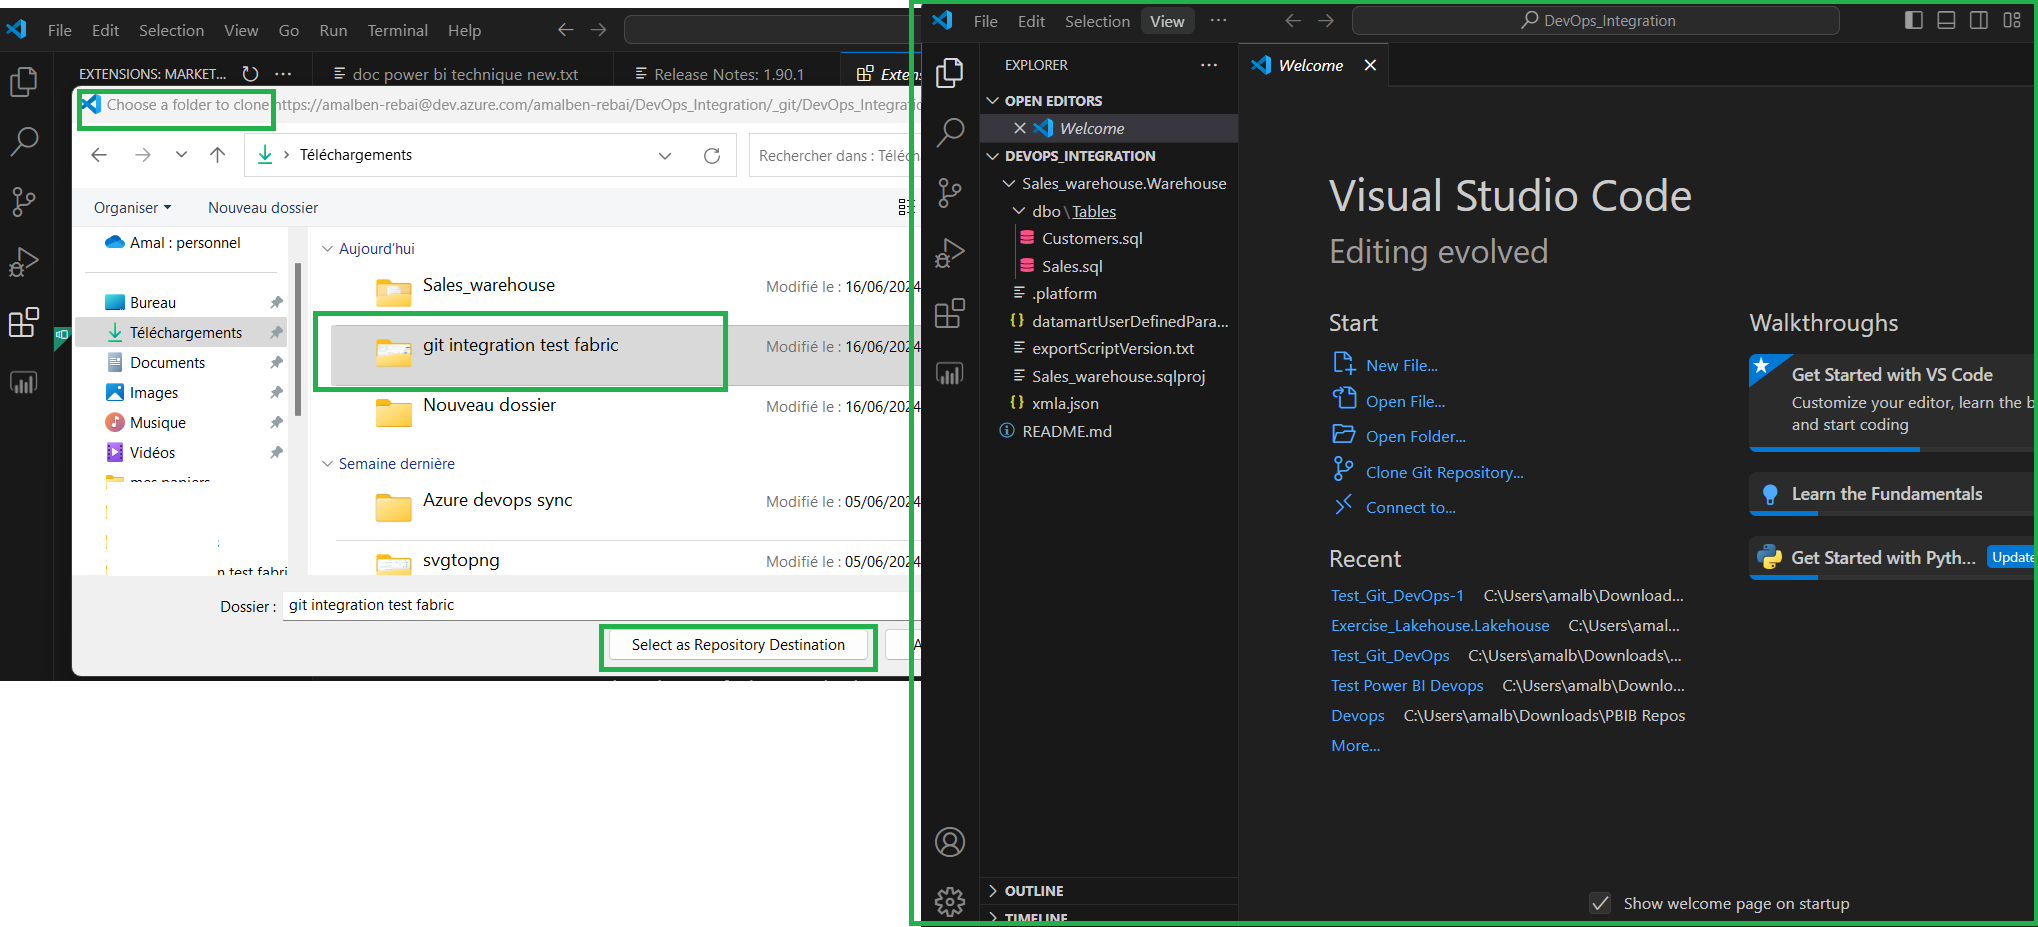Open Explorer panel more actions ellipsis

pyautogui.click(x=1209, y=65)
